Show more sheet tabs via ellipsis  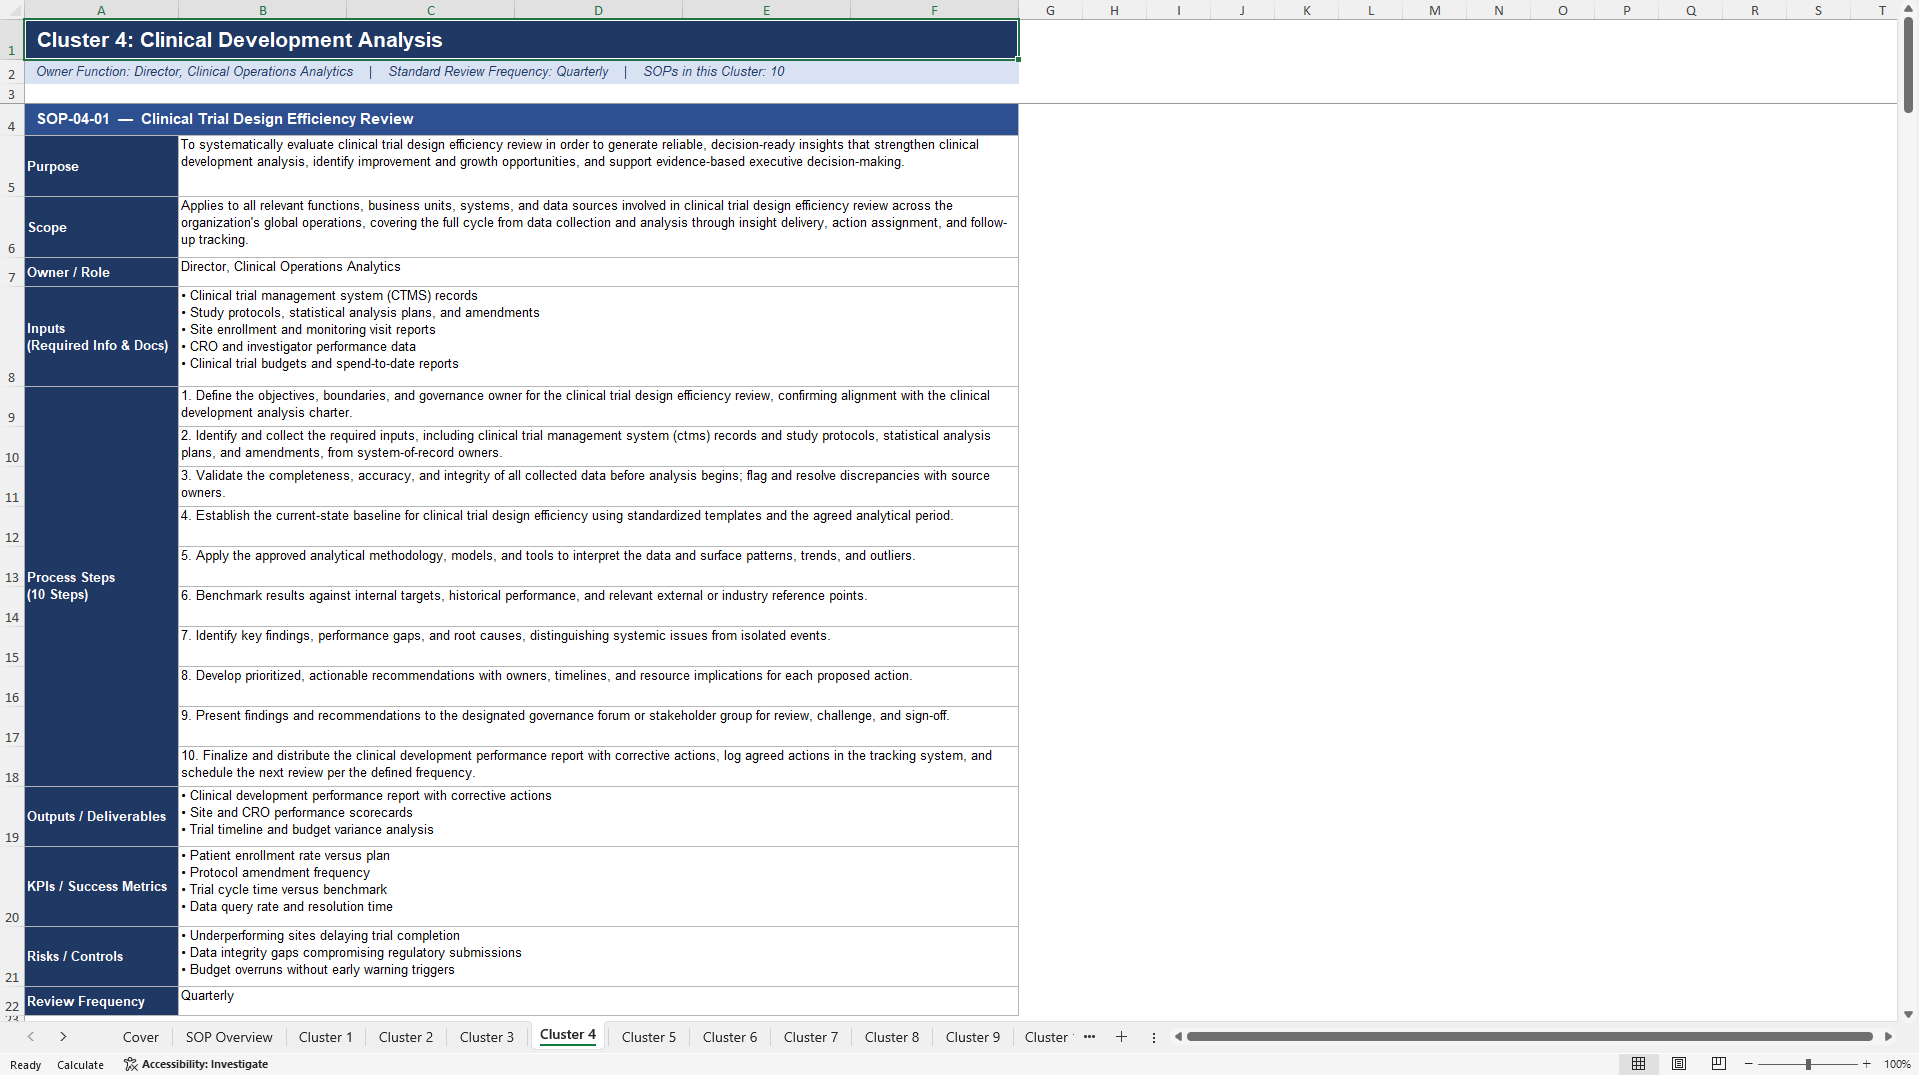[1090, 1037]
